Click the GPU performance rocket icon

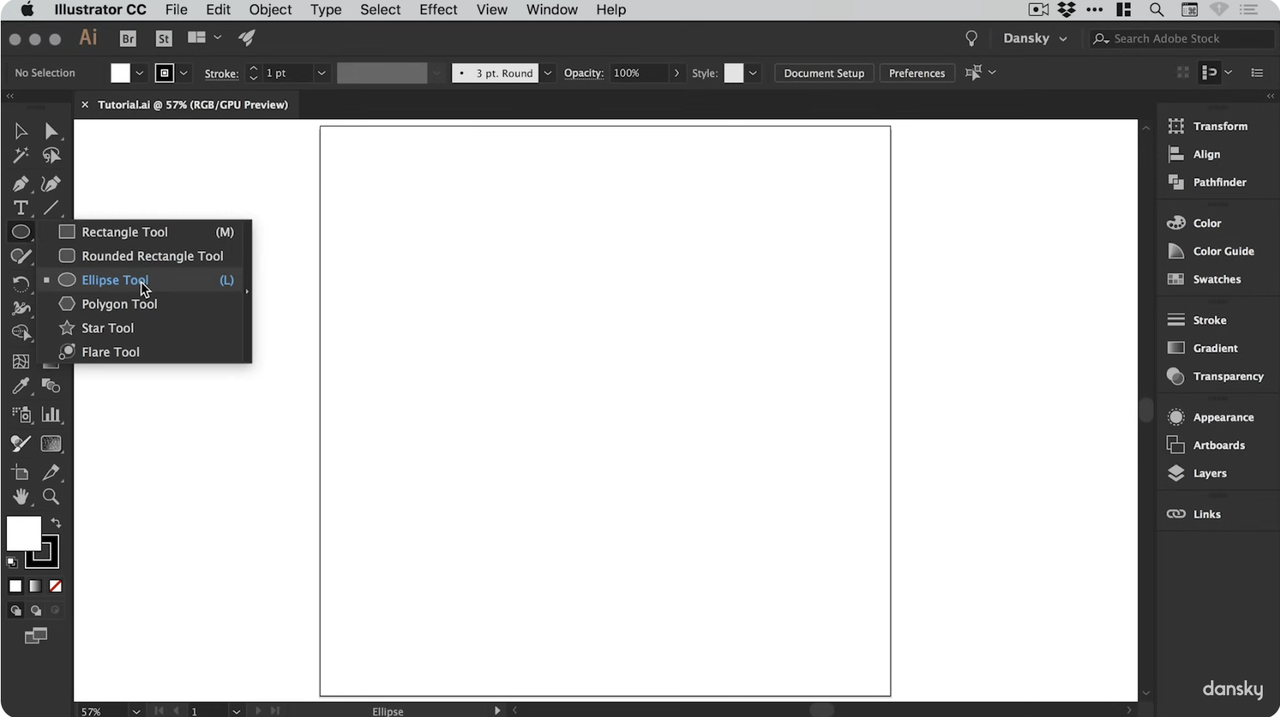point(246,38)
